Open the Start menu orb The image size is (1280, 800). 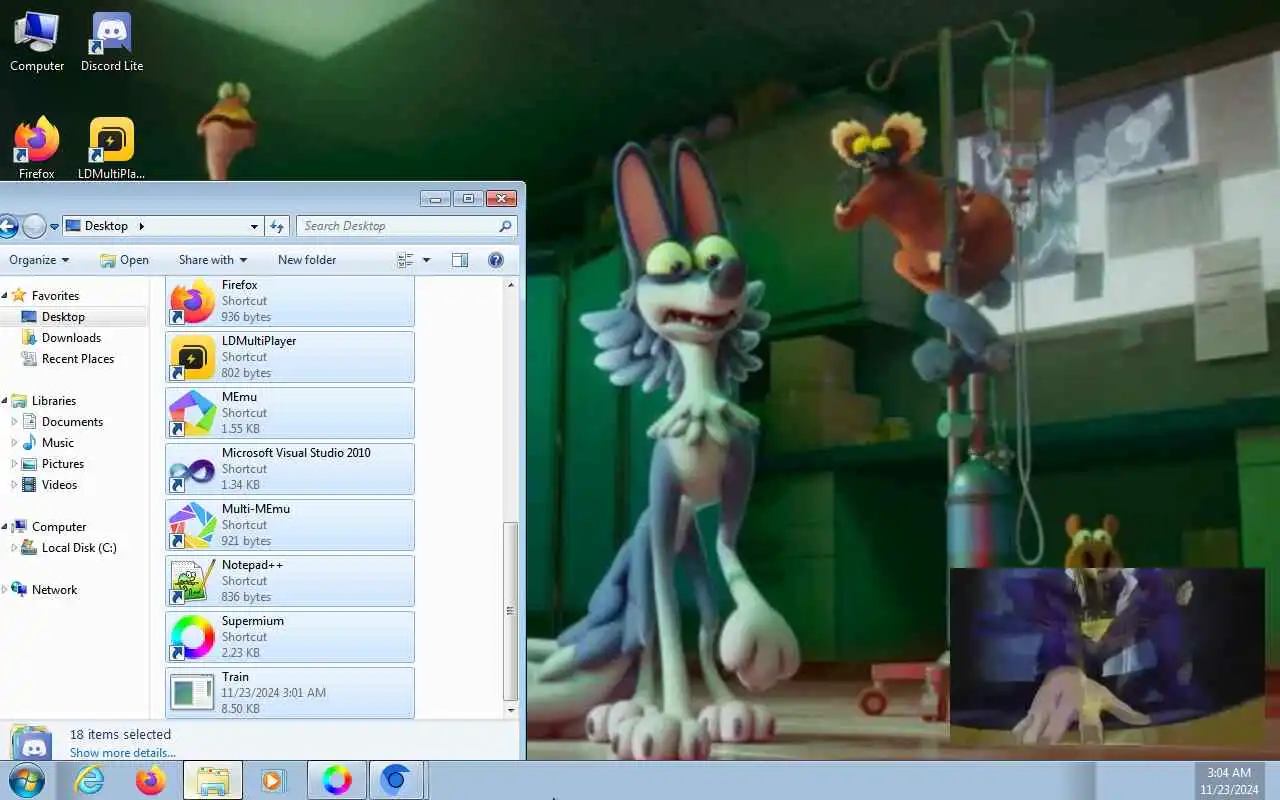point(26,779)
